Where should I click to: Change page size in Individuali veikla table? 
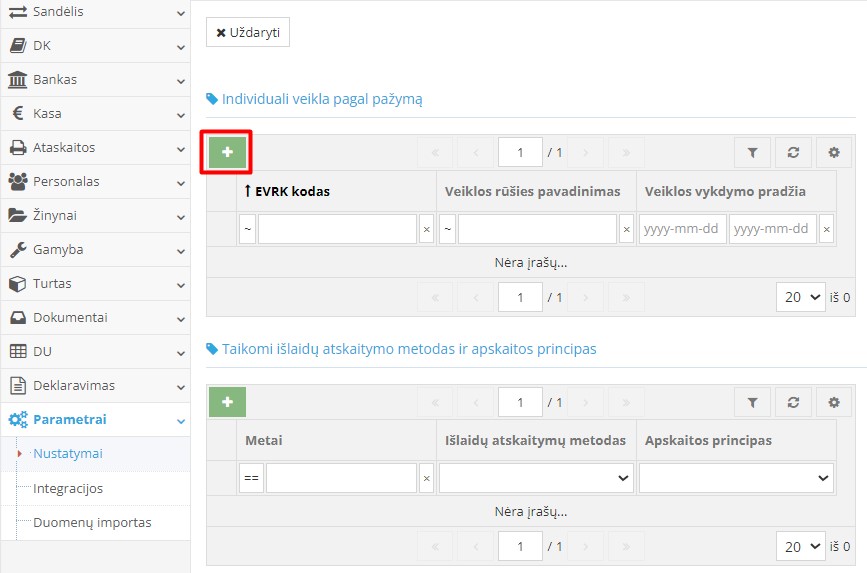tap(801, 298)
